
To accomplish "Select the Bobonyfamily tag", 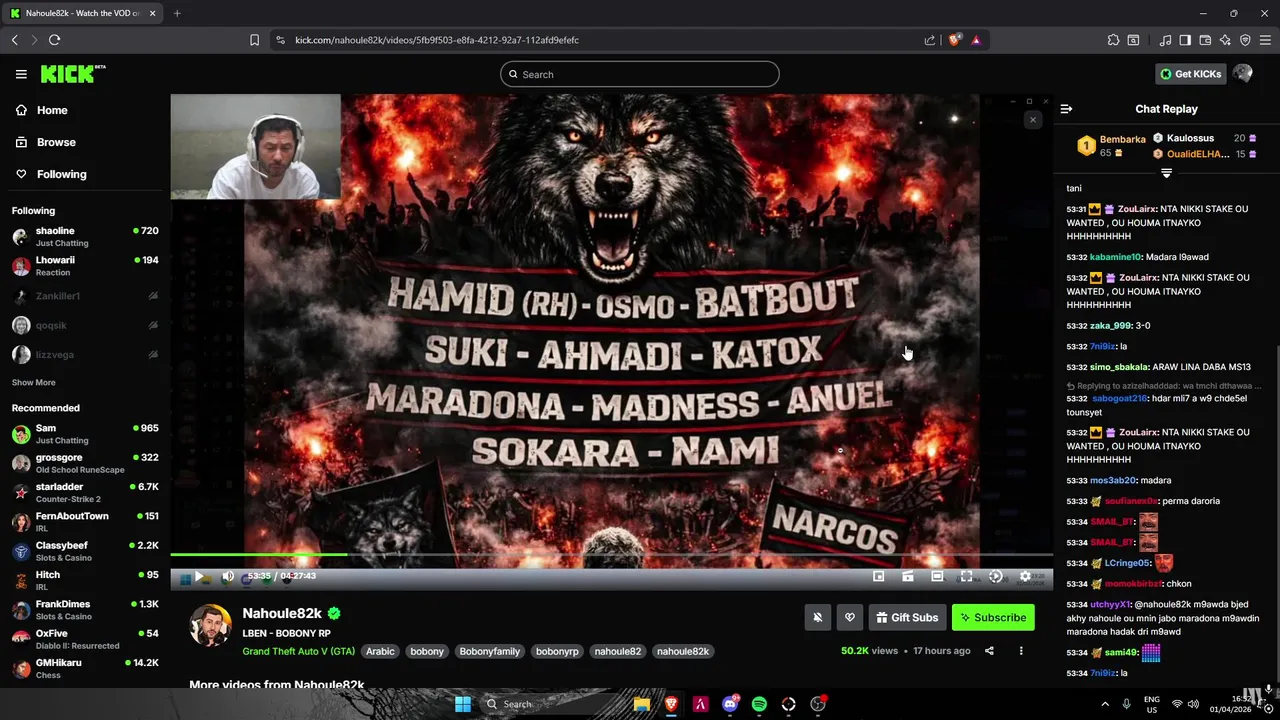I will [x=489, y=651].
